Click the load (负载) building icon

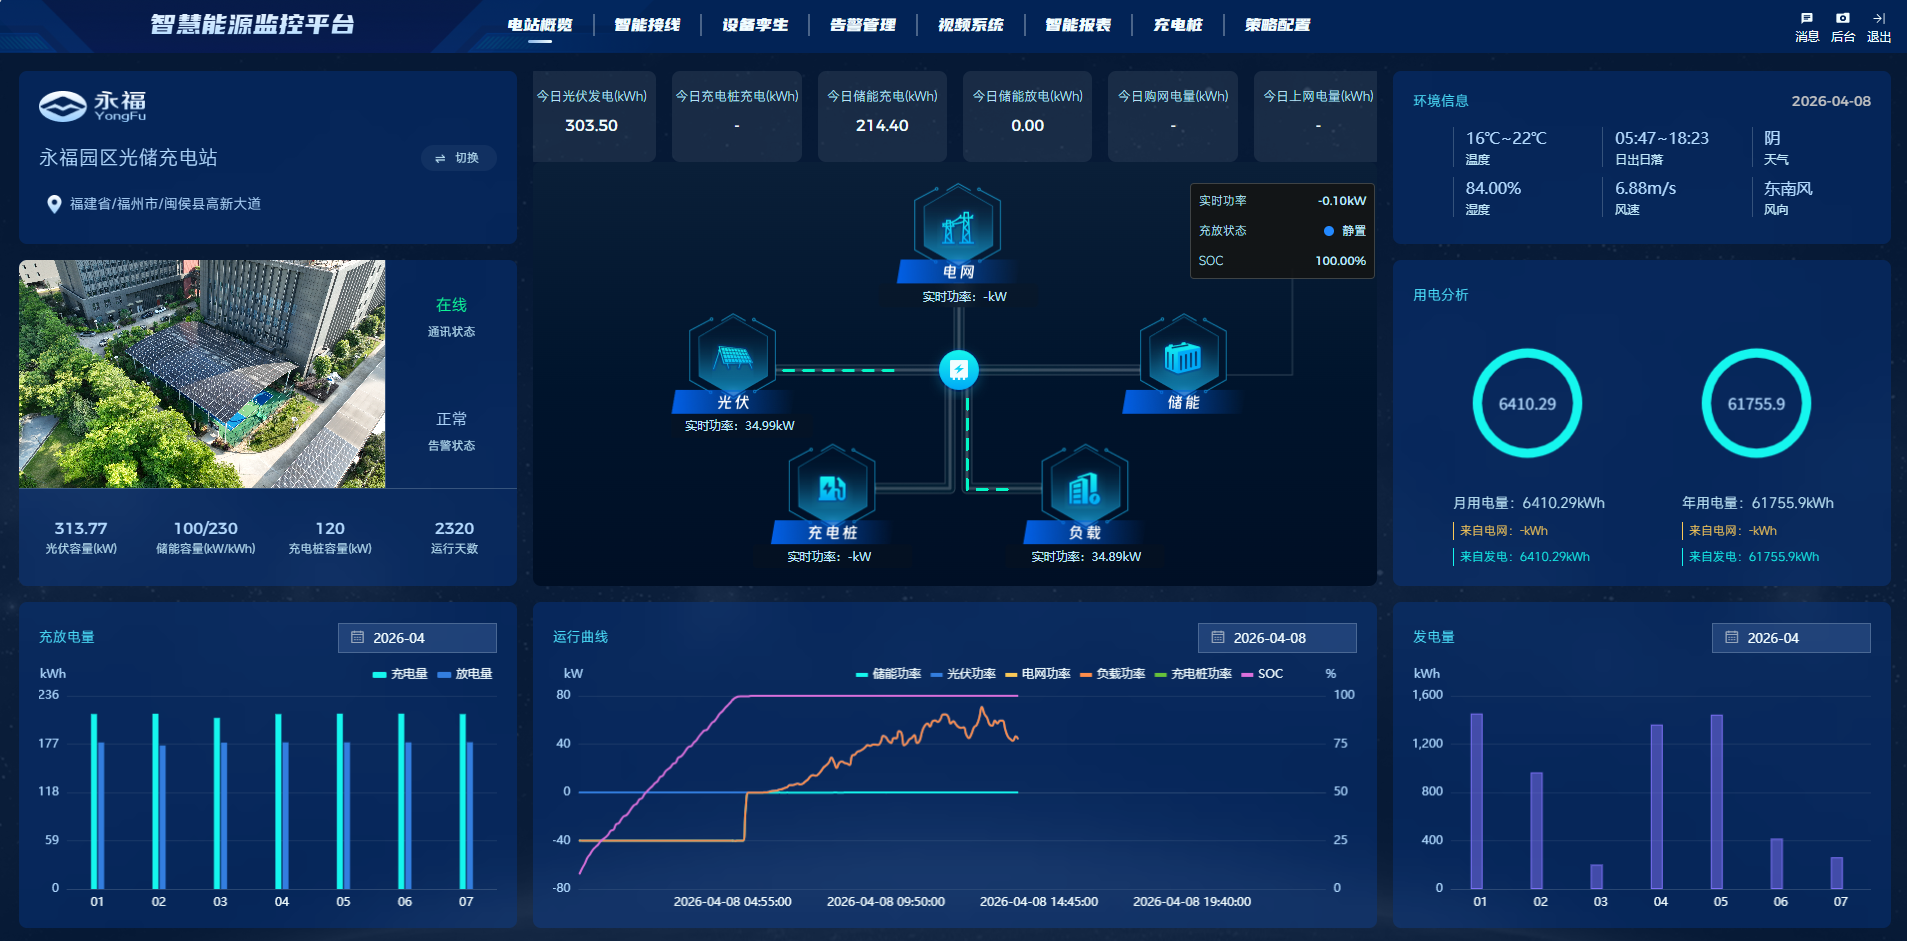point(1084,488)
